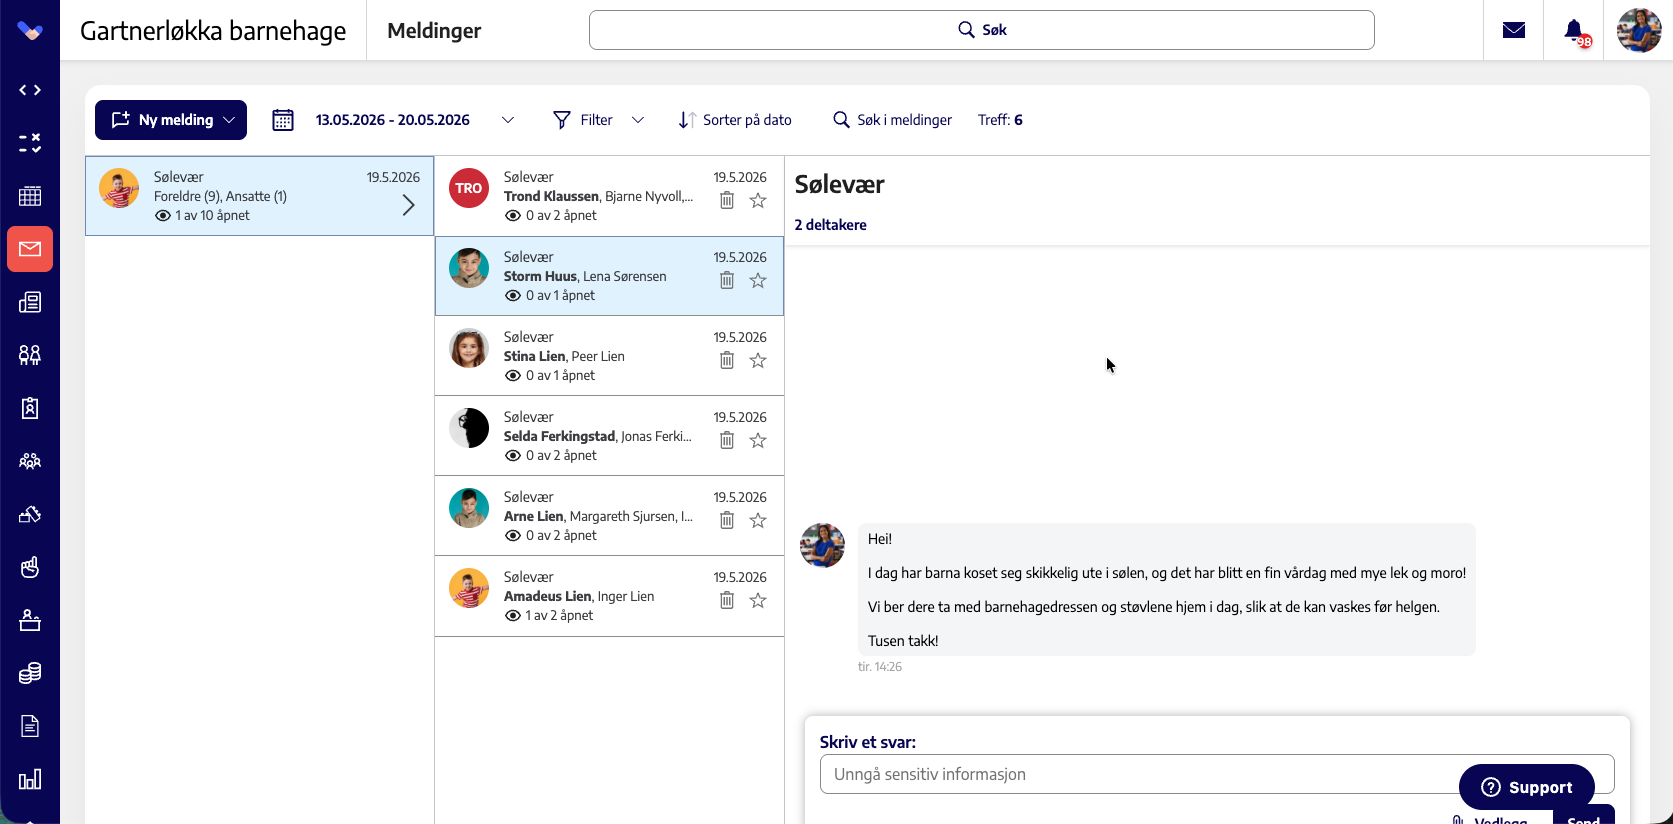1673x824 pixels.
Task: Open the date range dropdown chevron
Action: coord(508,120)
